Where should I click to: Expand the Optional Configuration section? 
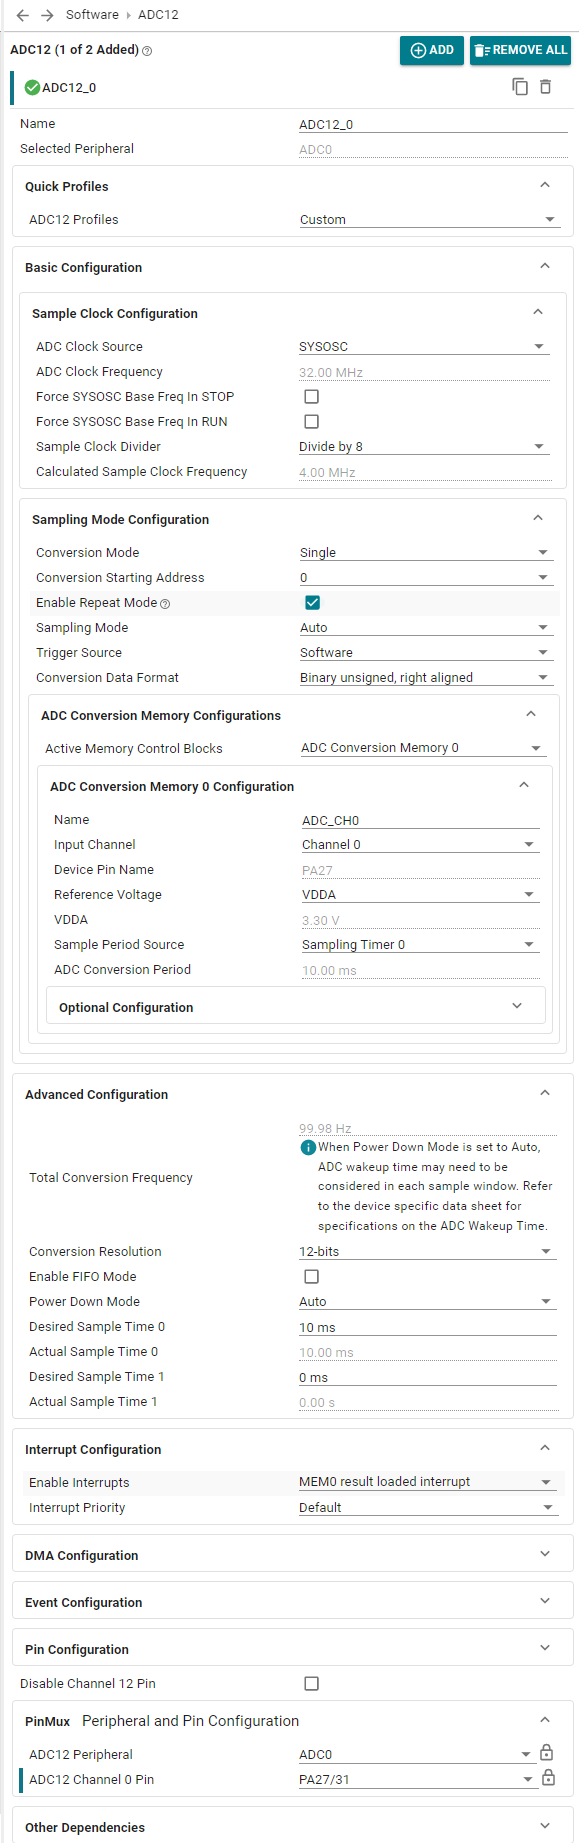click(x=296, y=1007)
